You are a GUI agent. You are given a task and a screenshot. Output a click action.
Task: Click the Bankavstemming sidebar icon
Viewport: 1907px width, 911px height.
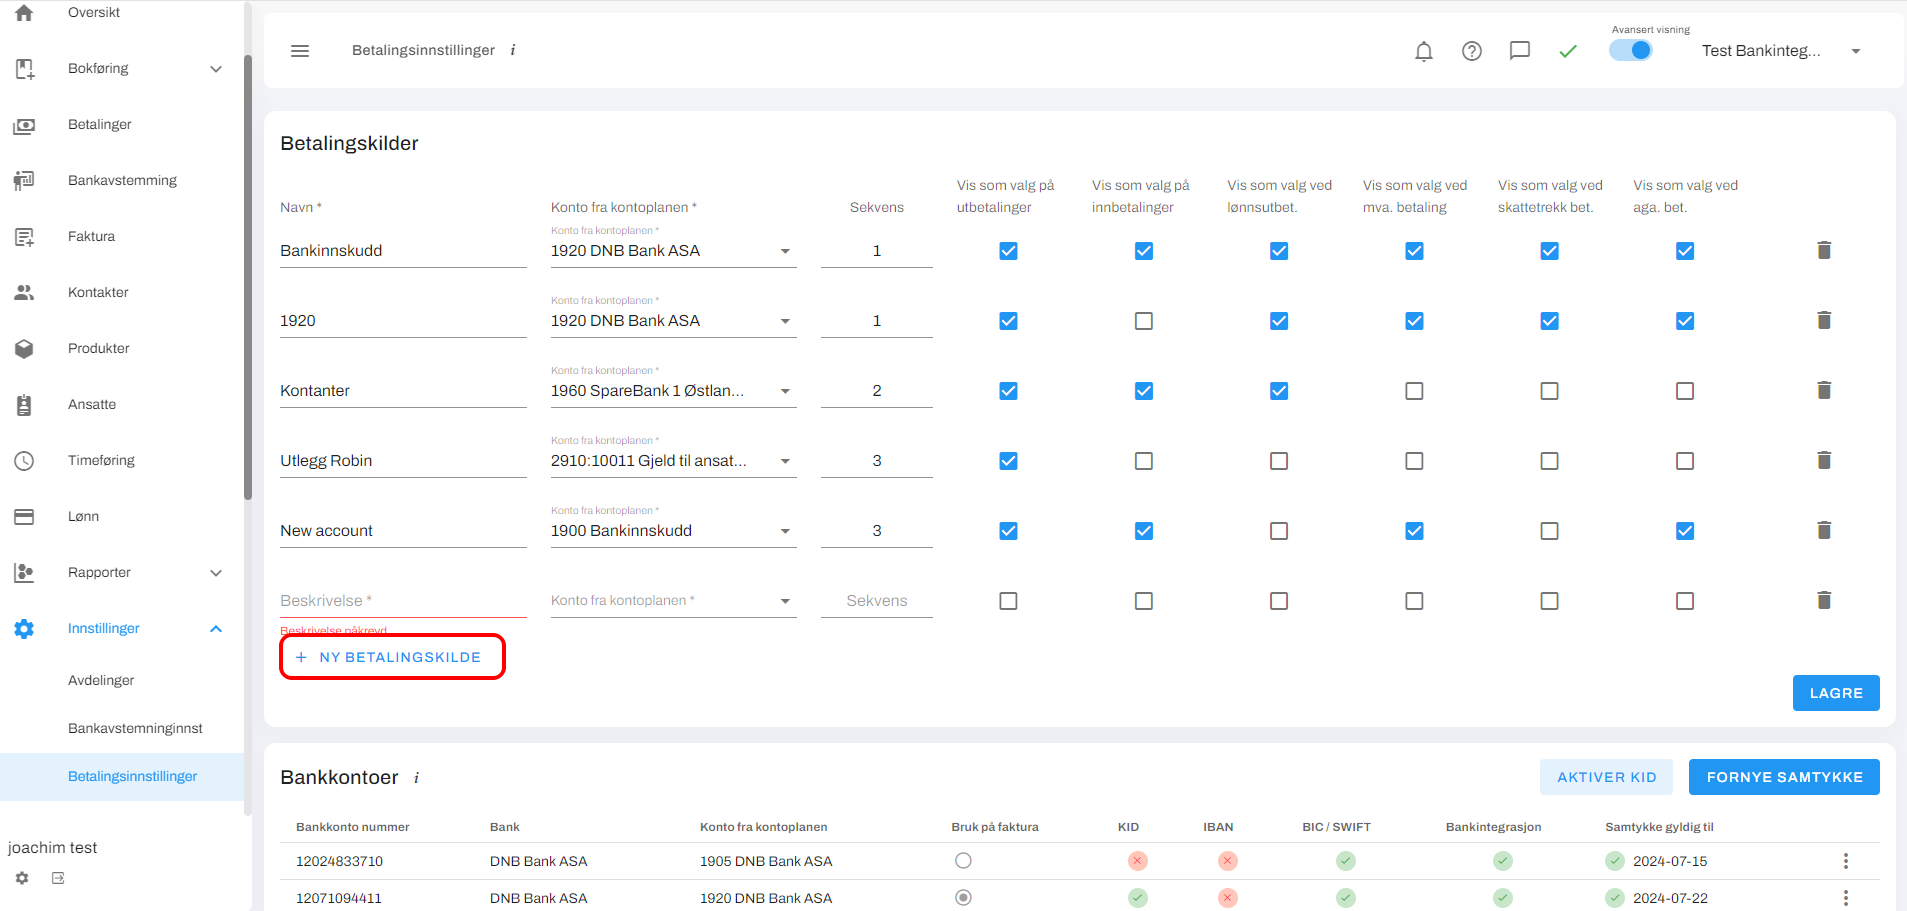point(24,181)
